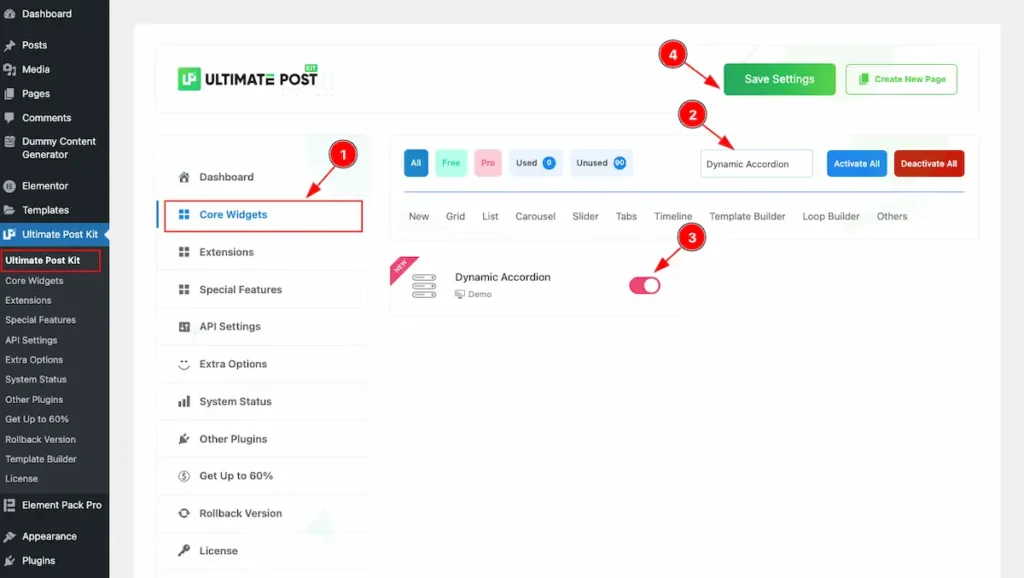Click the Extensions grid icon
1024x578 pixels.
click(184, 252)
